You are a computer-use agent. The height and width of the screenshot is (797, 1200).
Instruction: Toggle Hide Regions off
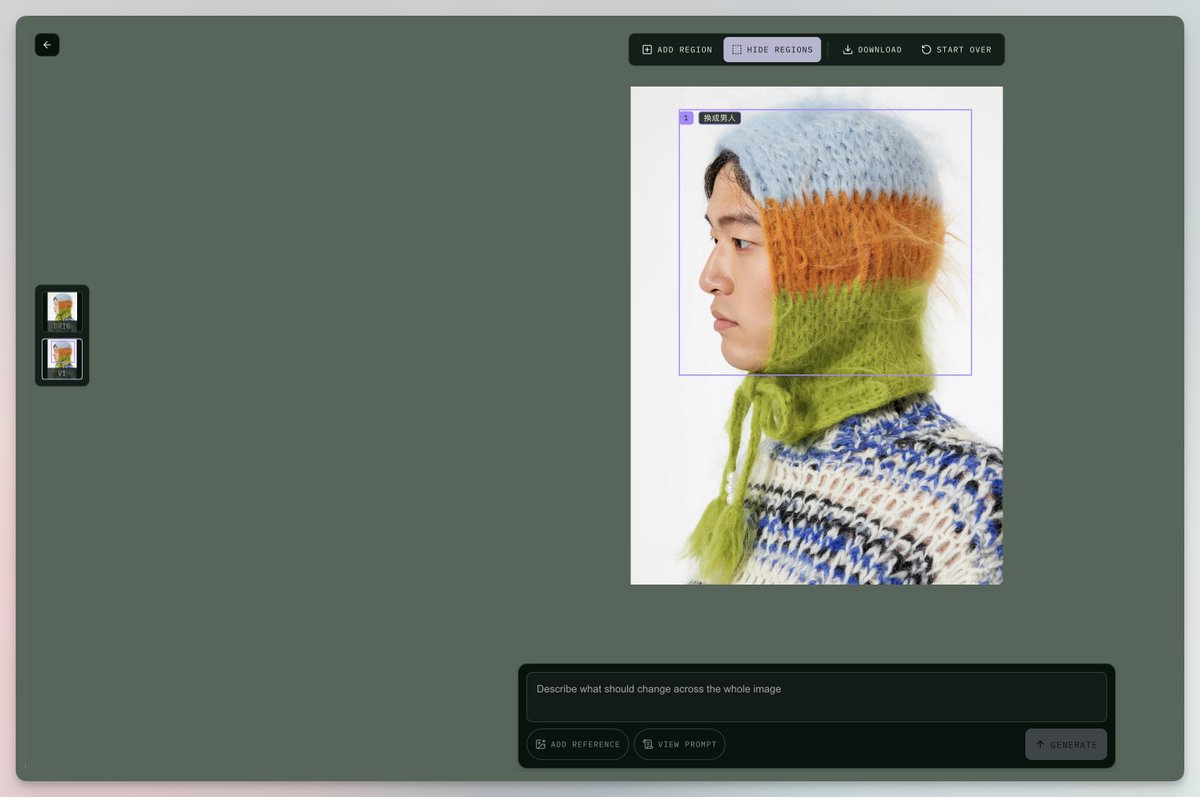point(772,50)
